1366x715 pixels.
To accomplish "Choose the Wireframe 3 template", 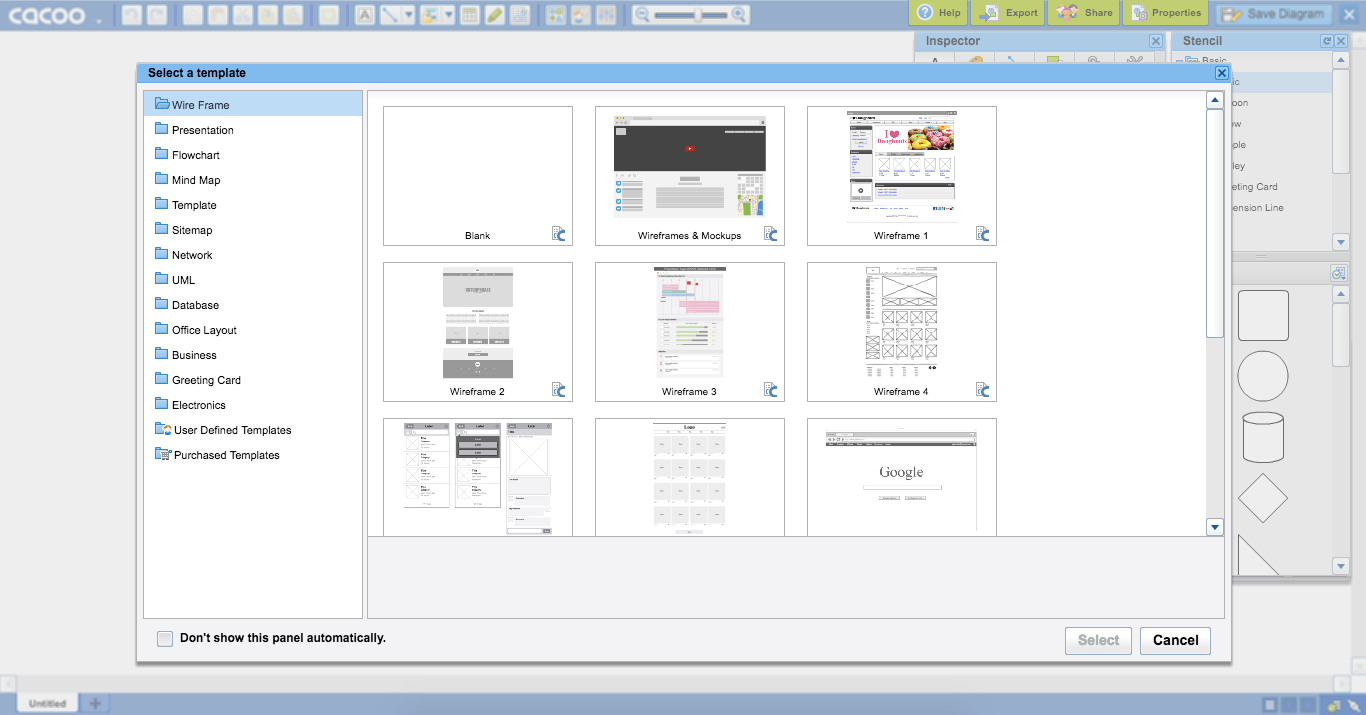I will pos(690,332).
